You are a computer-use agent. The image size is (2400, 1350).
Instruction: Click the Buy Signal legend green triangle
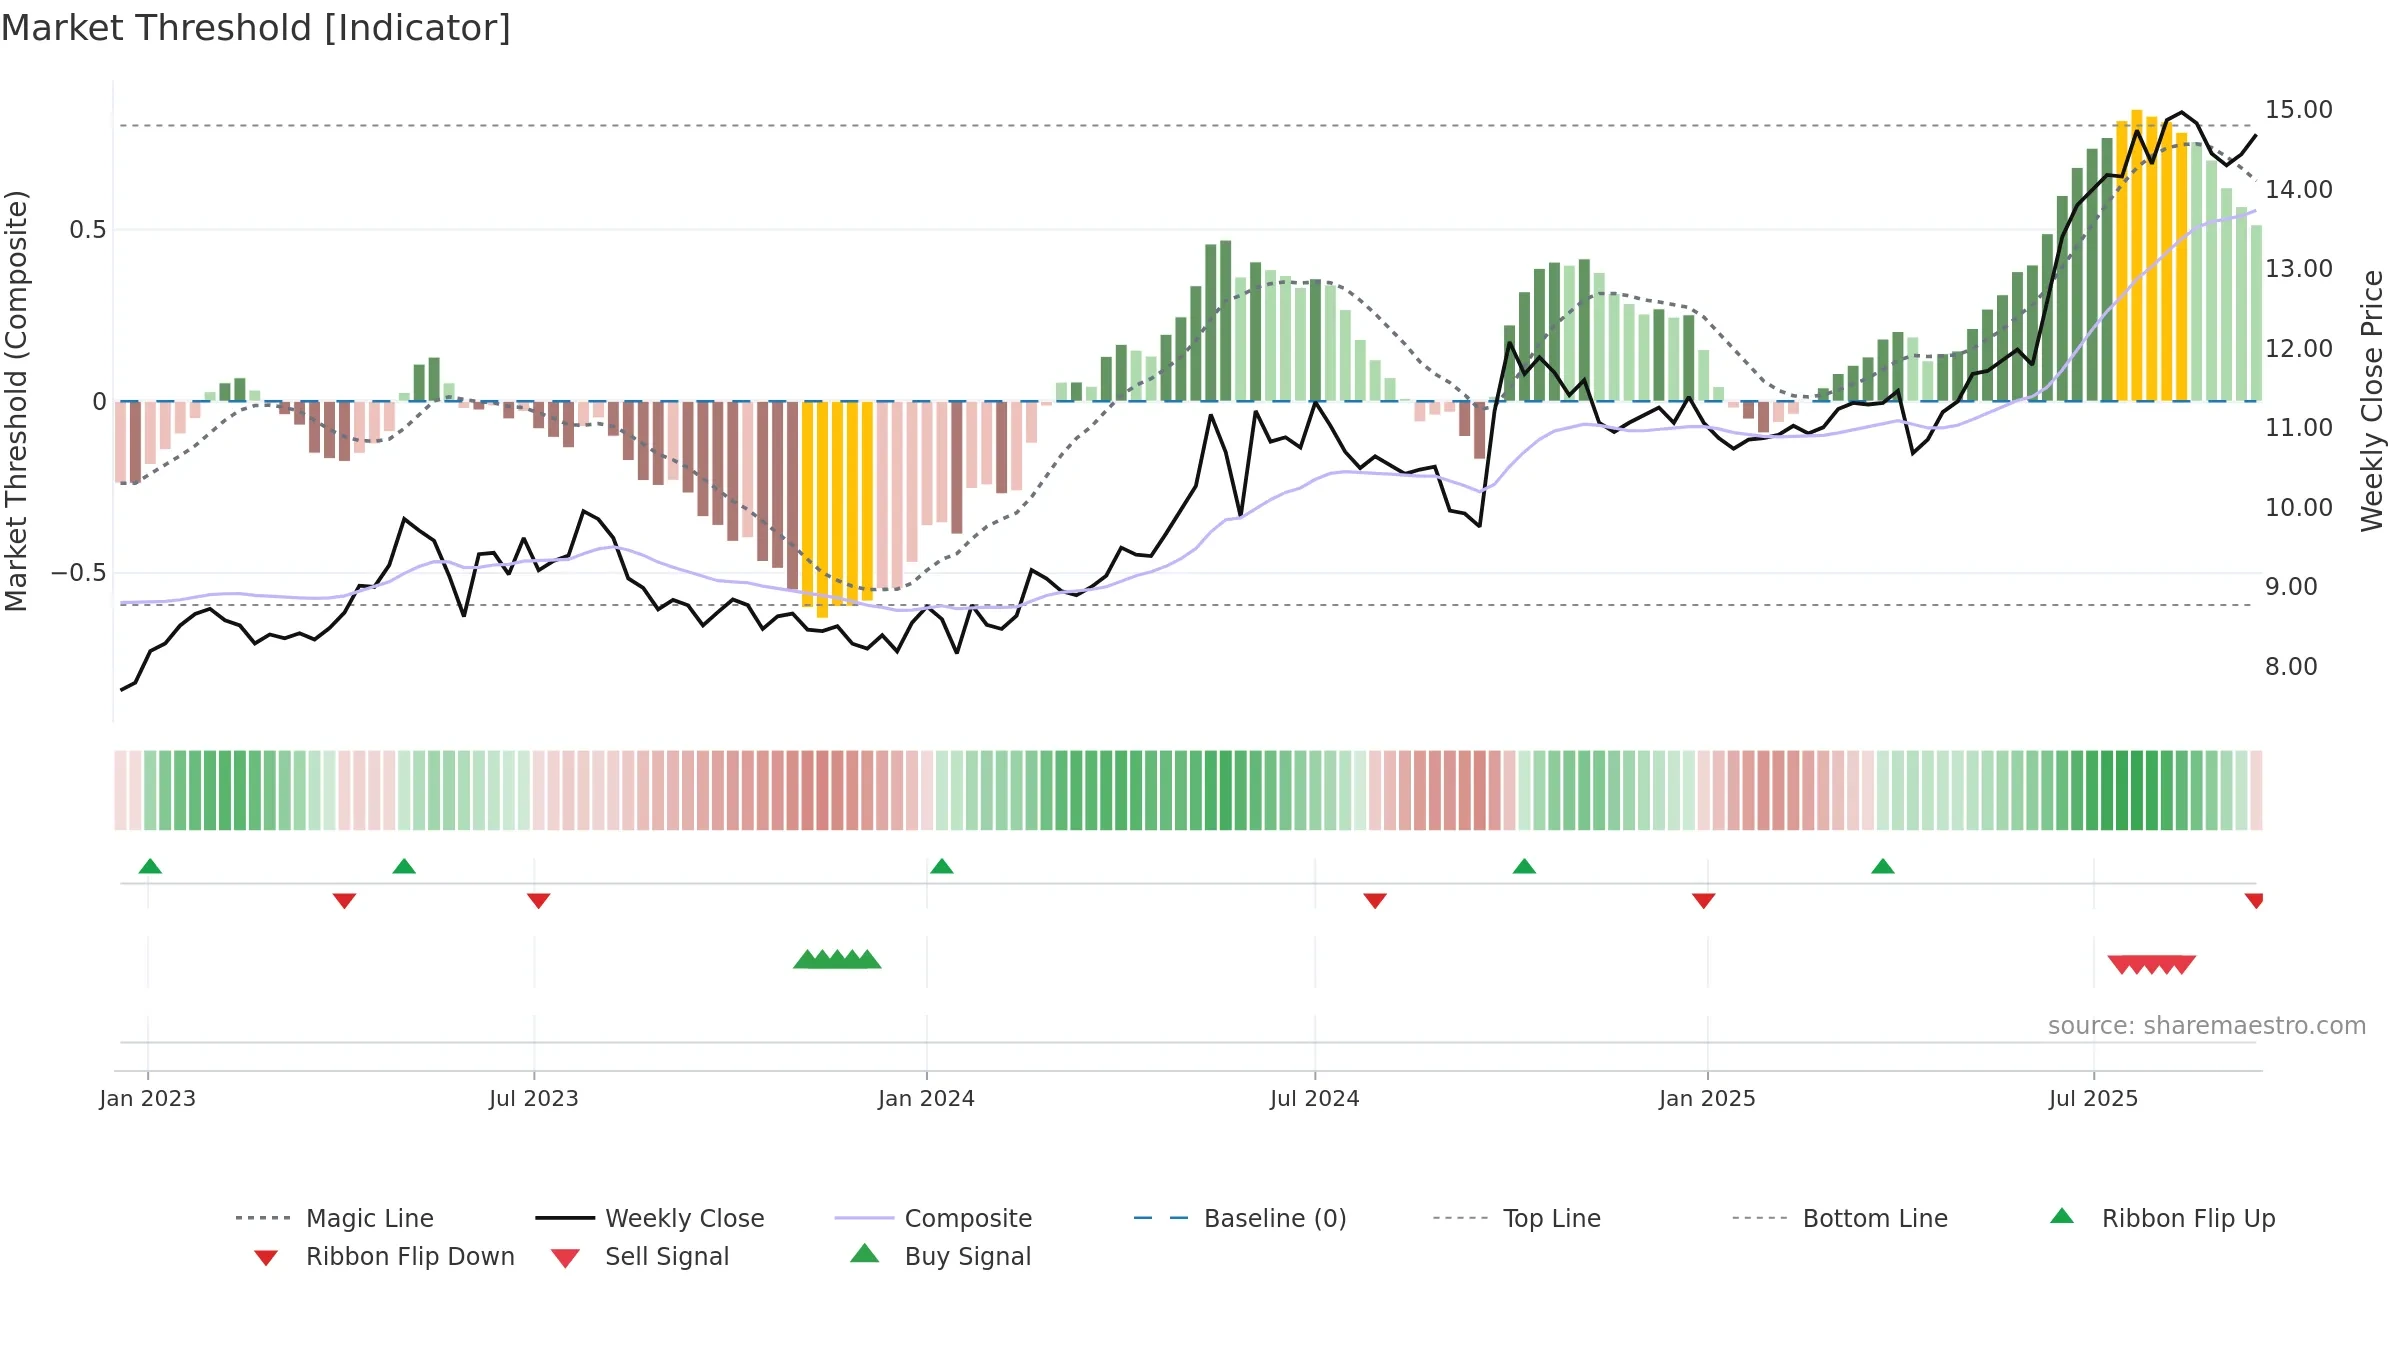click(864, 1254)
